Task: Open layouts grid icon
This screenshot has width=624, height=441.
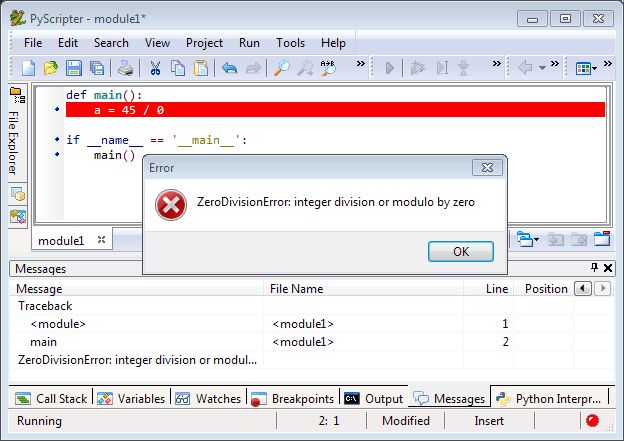Action: 583,68
